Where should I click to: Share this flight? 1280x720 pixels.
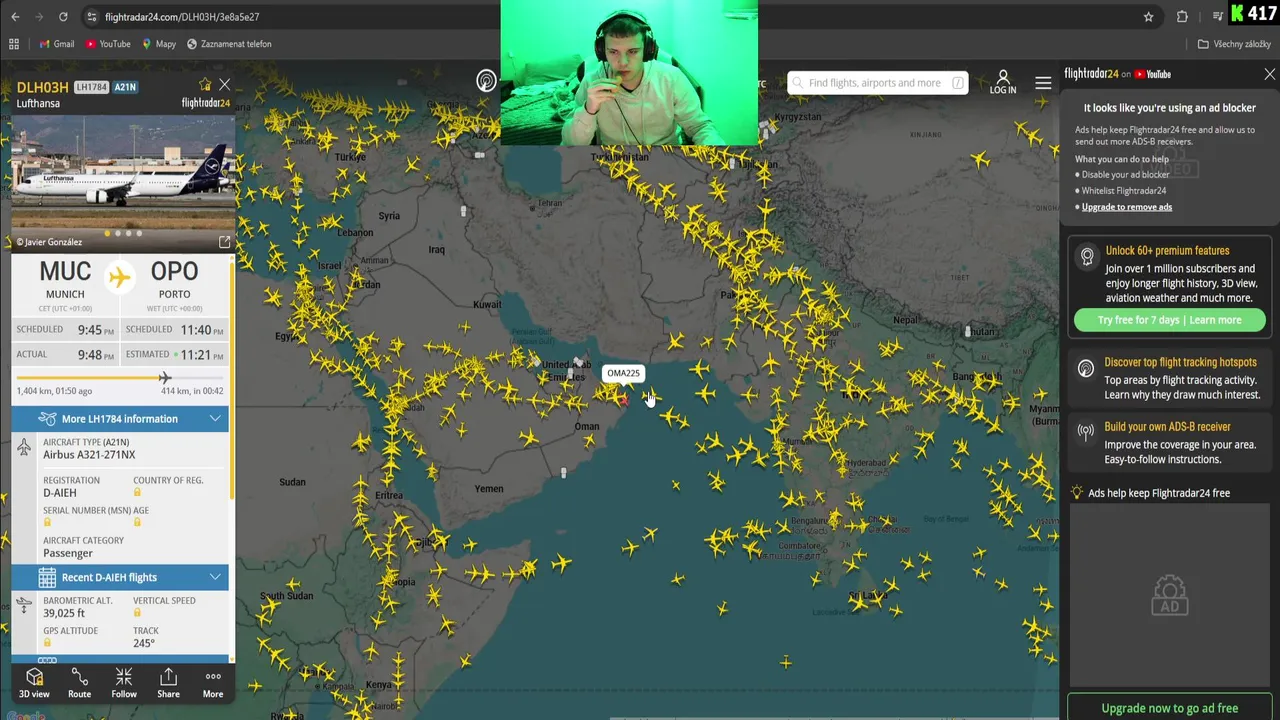click(x=168, y=684)
